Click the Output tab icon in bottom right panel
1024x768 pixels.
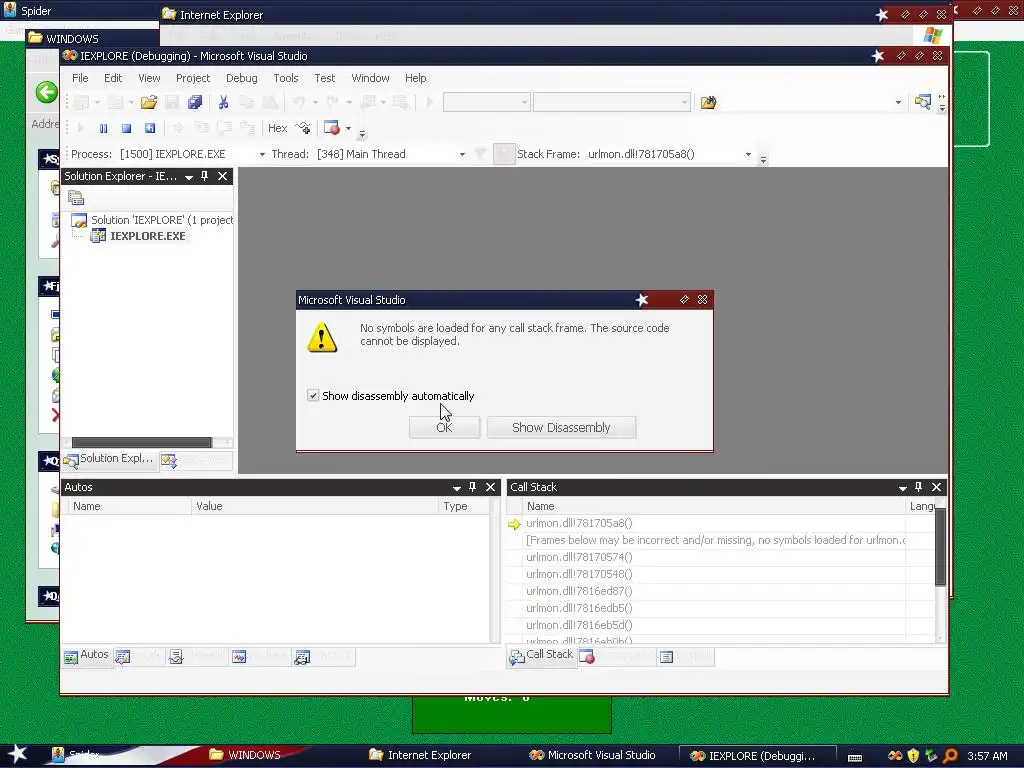666,657
